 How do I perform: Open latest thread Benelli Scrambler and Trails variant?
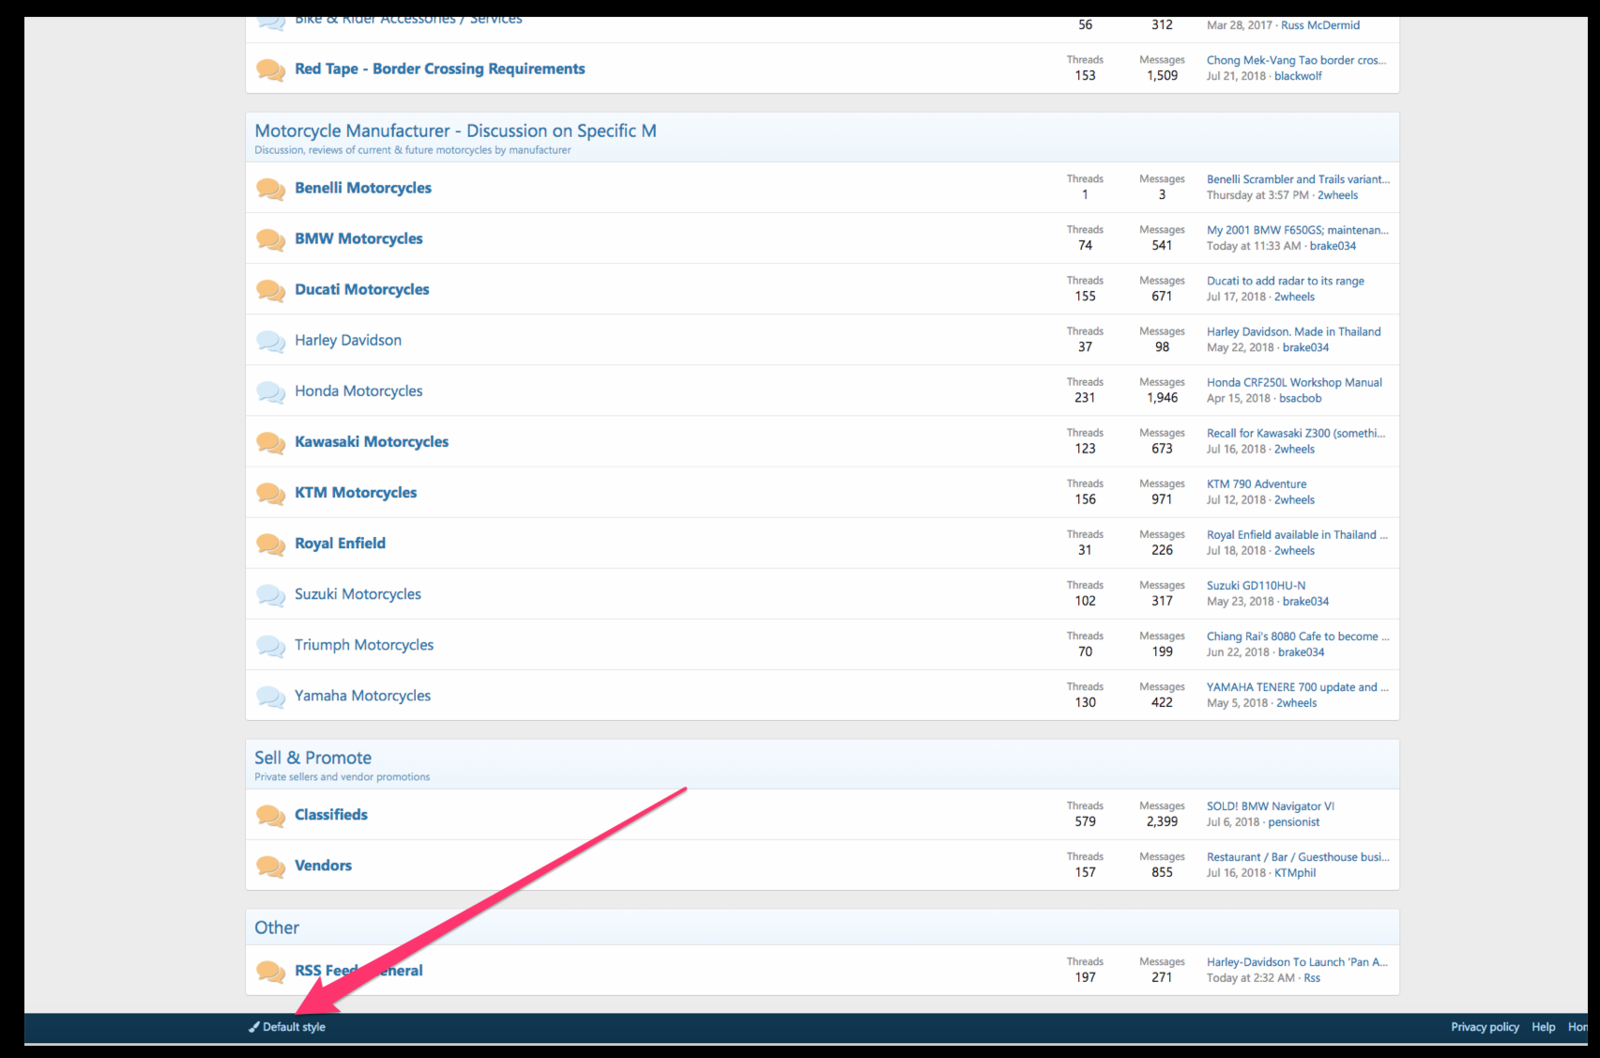tap(1298, 179)
